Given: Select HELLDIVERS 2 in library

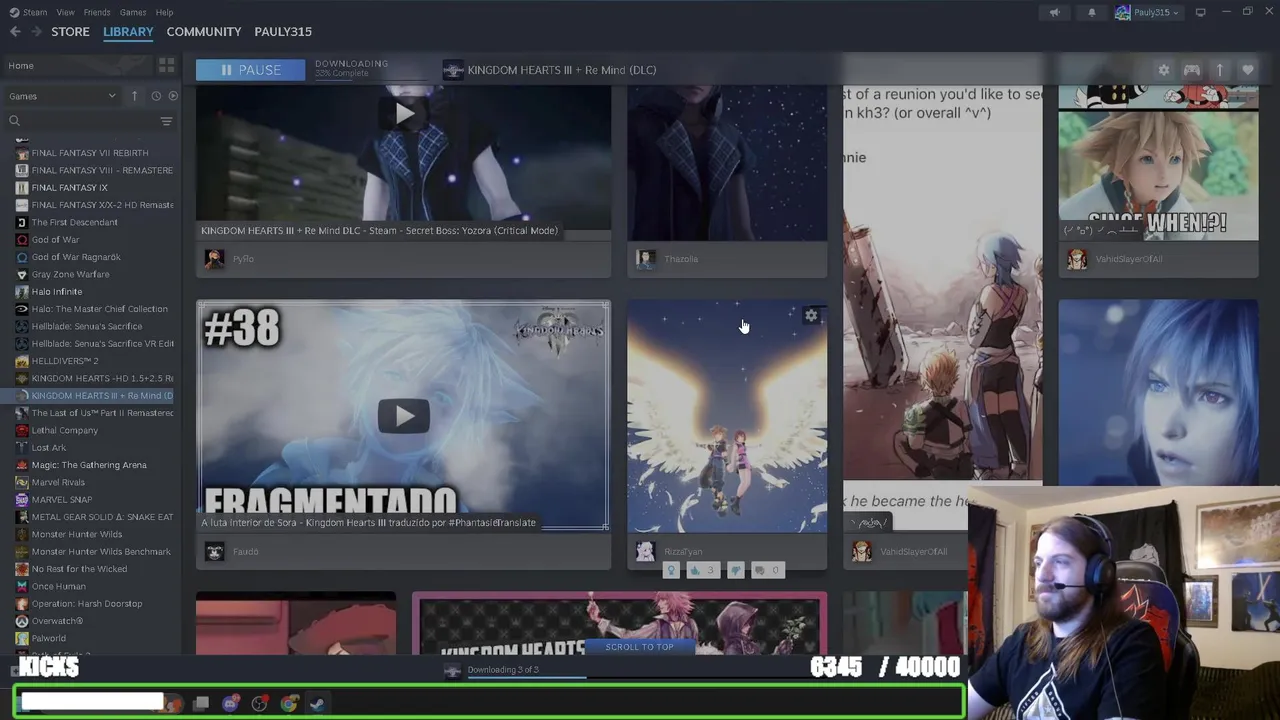Looking at the screenshot, I should [x=65, y=361].
